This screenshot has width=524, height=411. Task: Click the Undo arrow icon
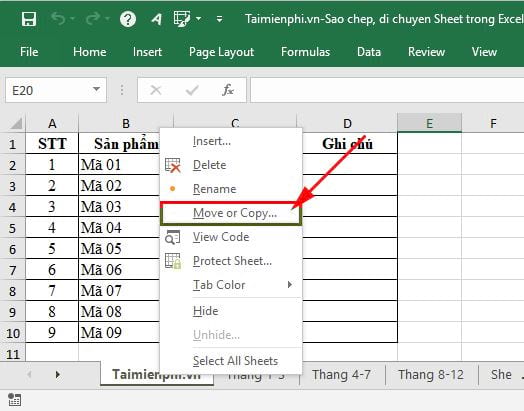tap(58, 19)
